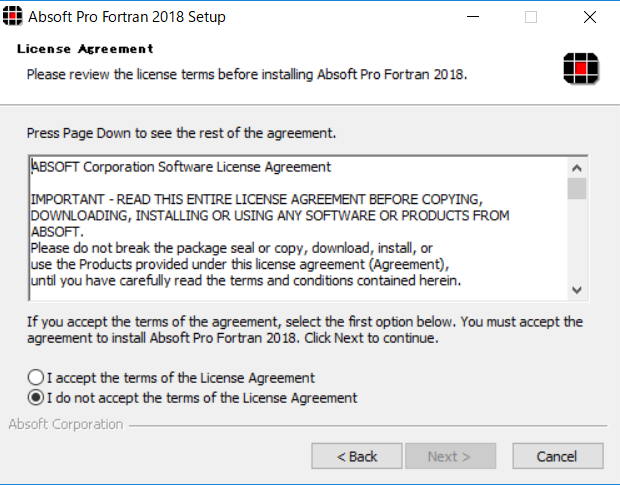The height and width of the screenshot is (485, 620).
Task: Click the license agreement scrollbar thumb
Action: [577, 189]
